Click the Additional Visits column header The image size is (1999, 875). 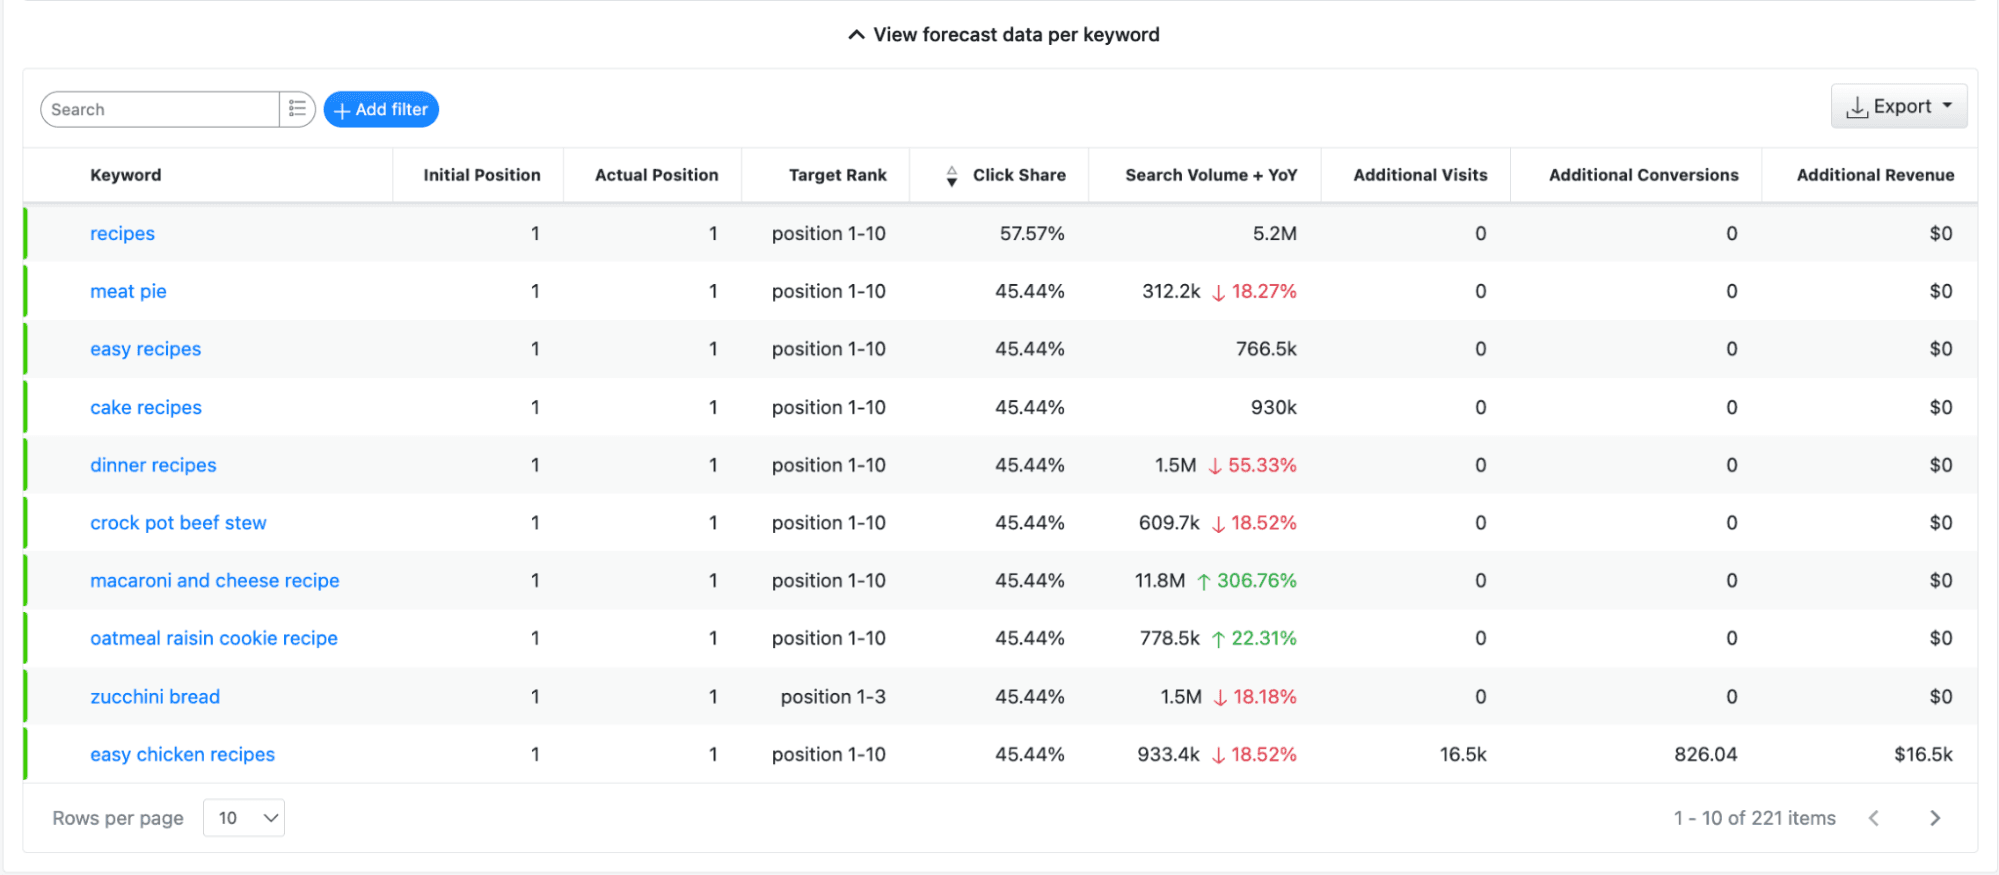point(1420,175)
